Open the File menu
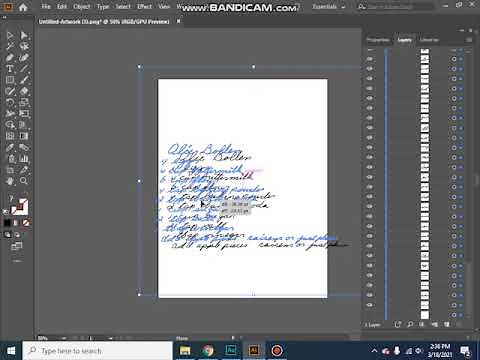This screenshot has height=360, width=480. pyautogui.click(x=46, y=6)
